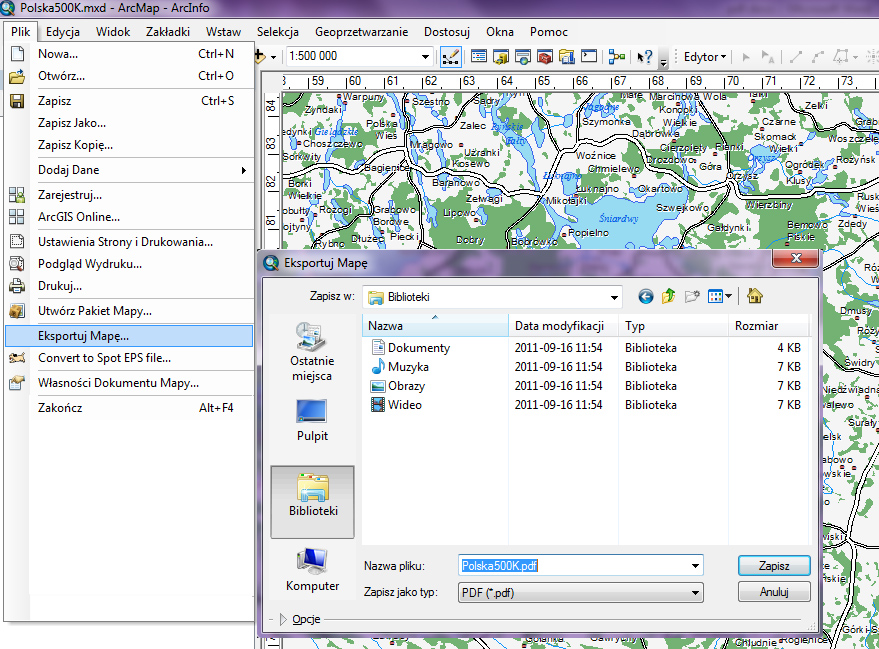Select Pulpit in the places bar
The image size is (879, 649).
(x=312, y=420)
